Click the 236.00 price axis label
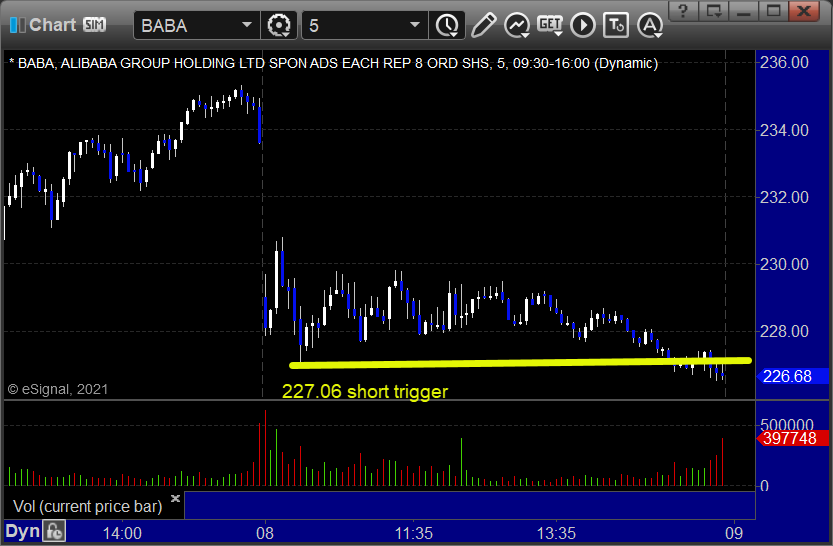This screenshot has height=546, width=833. coord(784,63)
